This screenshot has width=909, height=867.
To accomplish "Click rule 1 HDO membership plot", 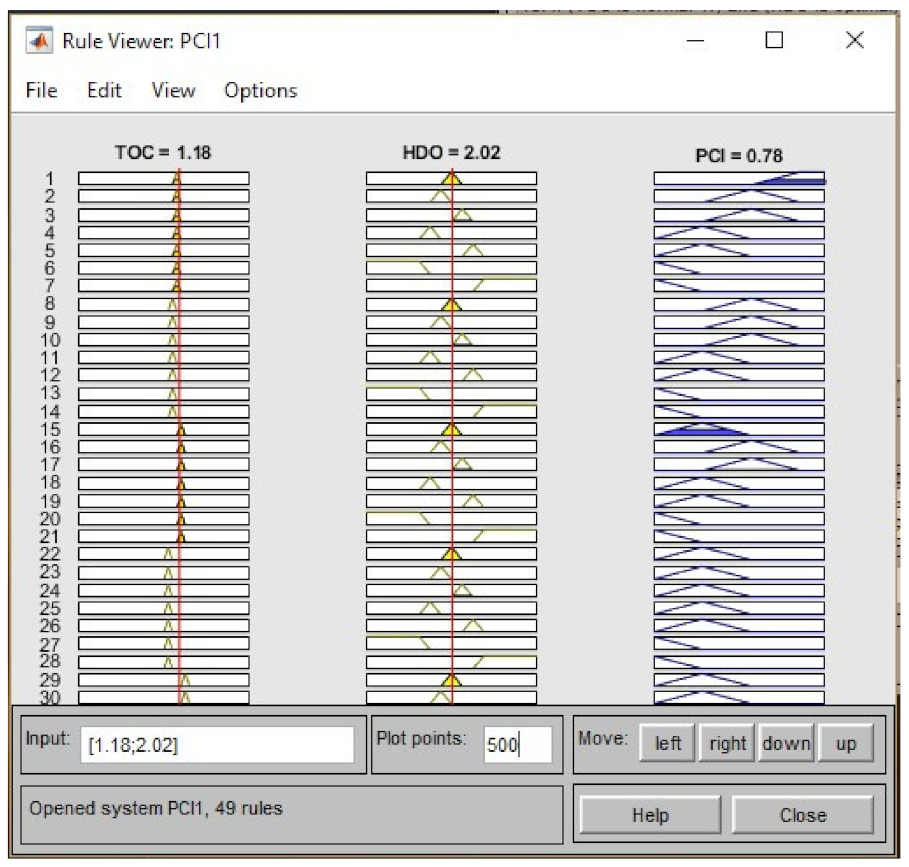I will (x=451, y=179).
